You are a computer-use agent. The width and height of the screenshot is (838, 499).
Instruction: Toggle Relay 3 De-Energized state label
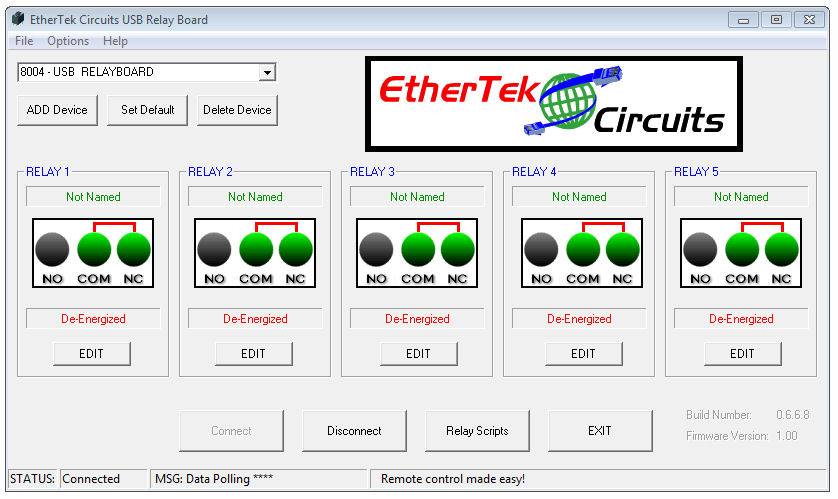pyautogui.click(x=417, y=319)
